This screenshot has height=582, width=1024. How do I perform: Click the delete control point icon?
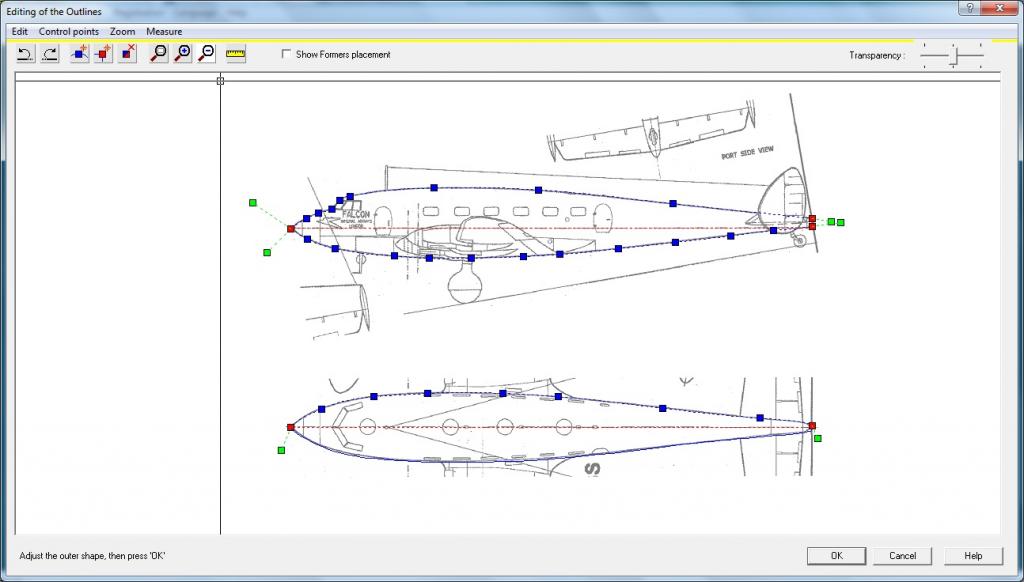click(x=127, y=54)
